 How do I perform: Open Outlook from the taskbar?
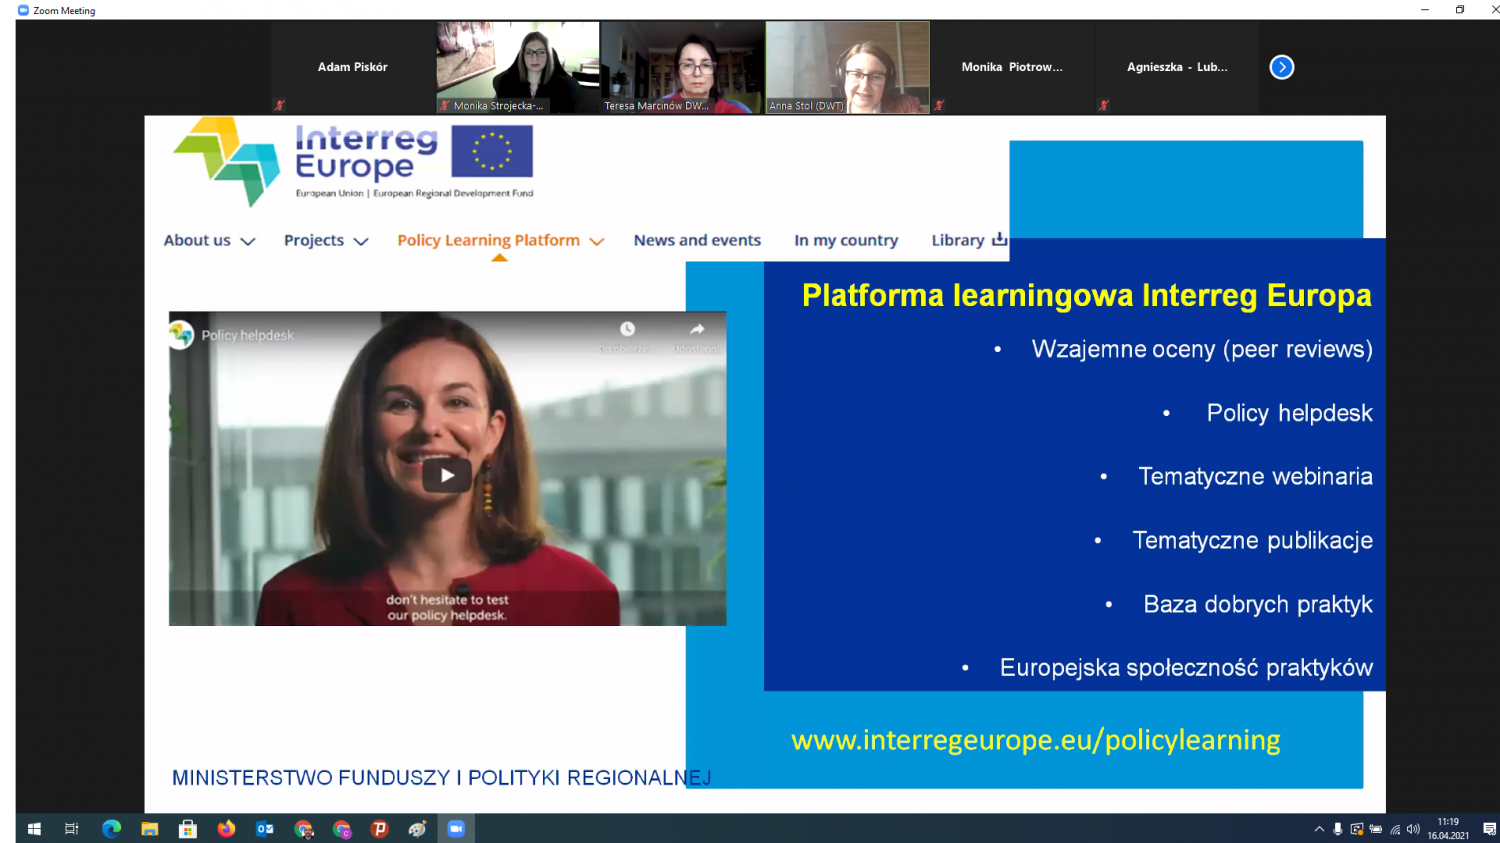point(265,828)
